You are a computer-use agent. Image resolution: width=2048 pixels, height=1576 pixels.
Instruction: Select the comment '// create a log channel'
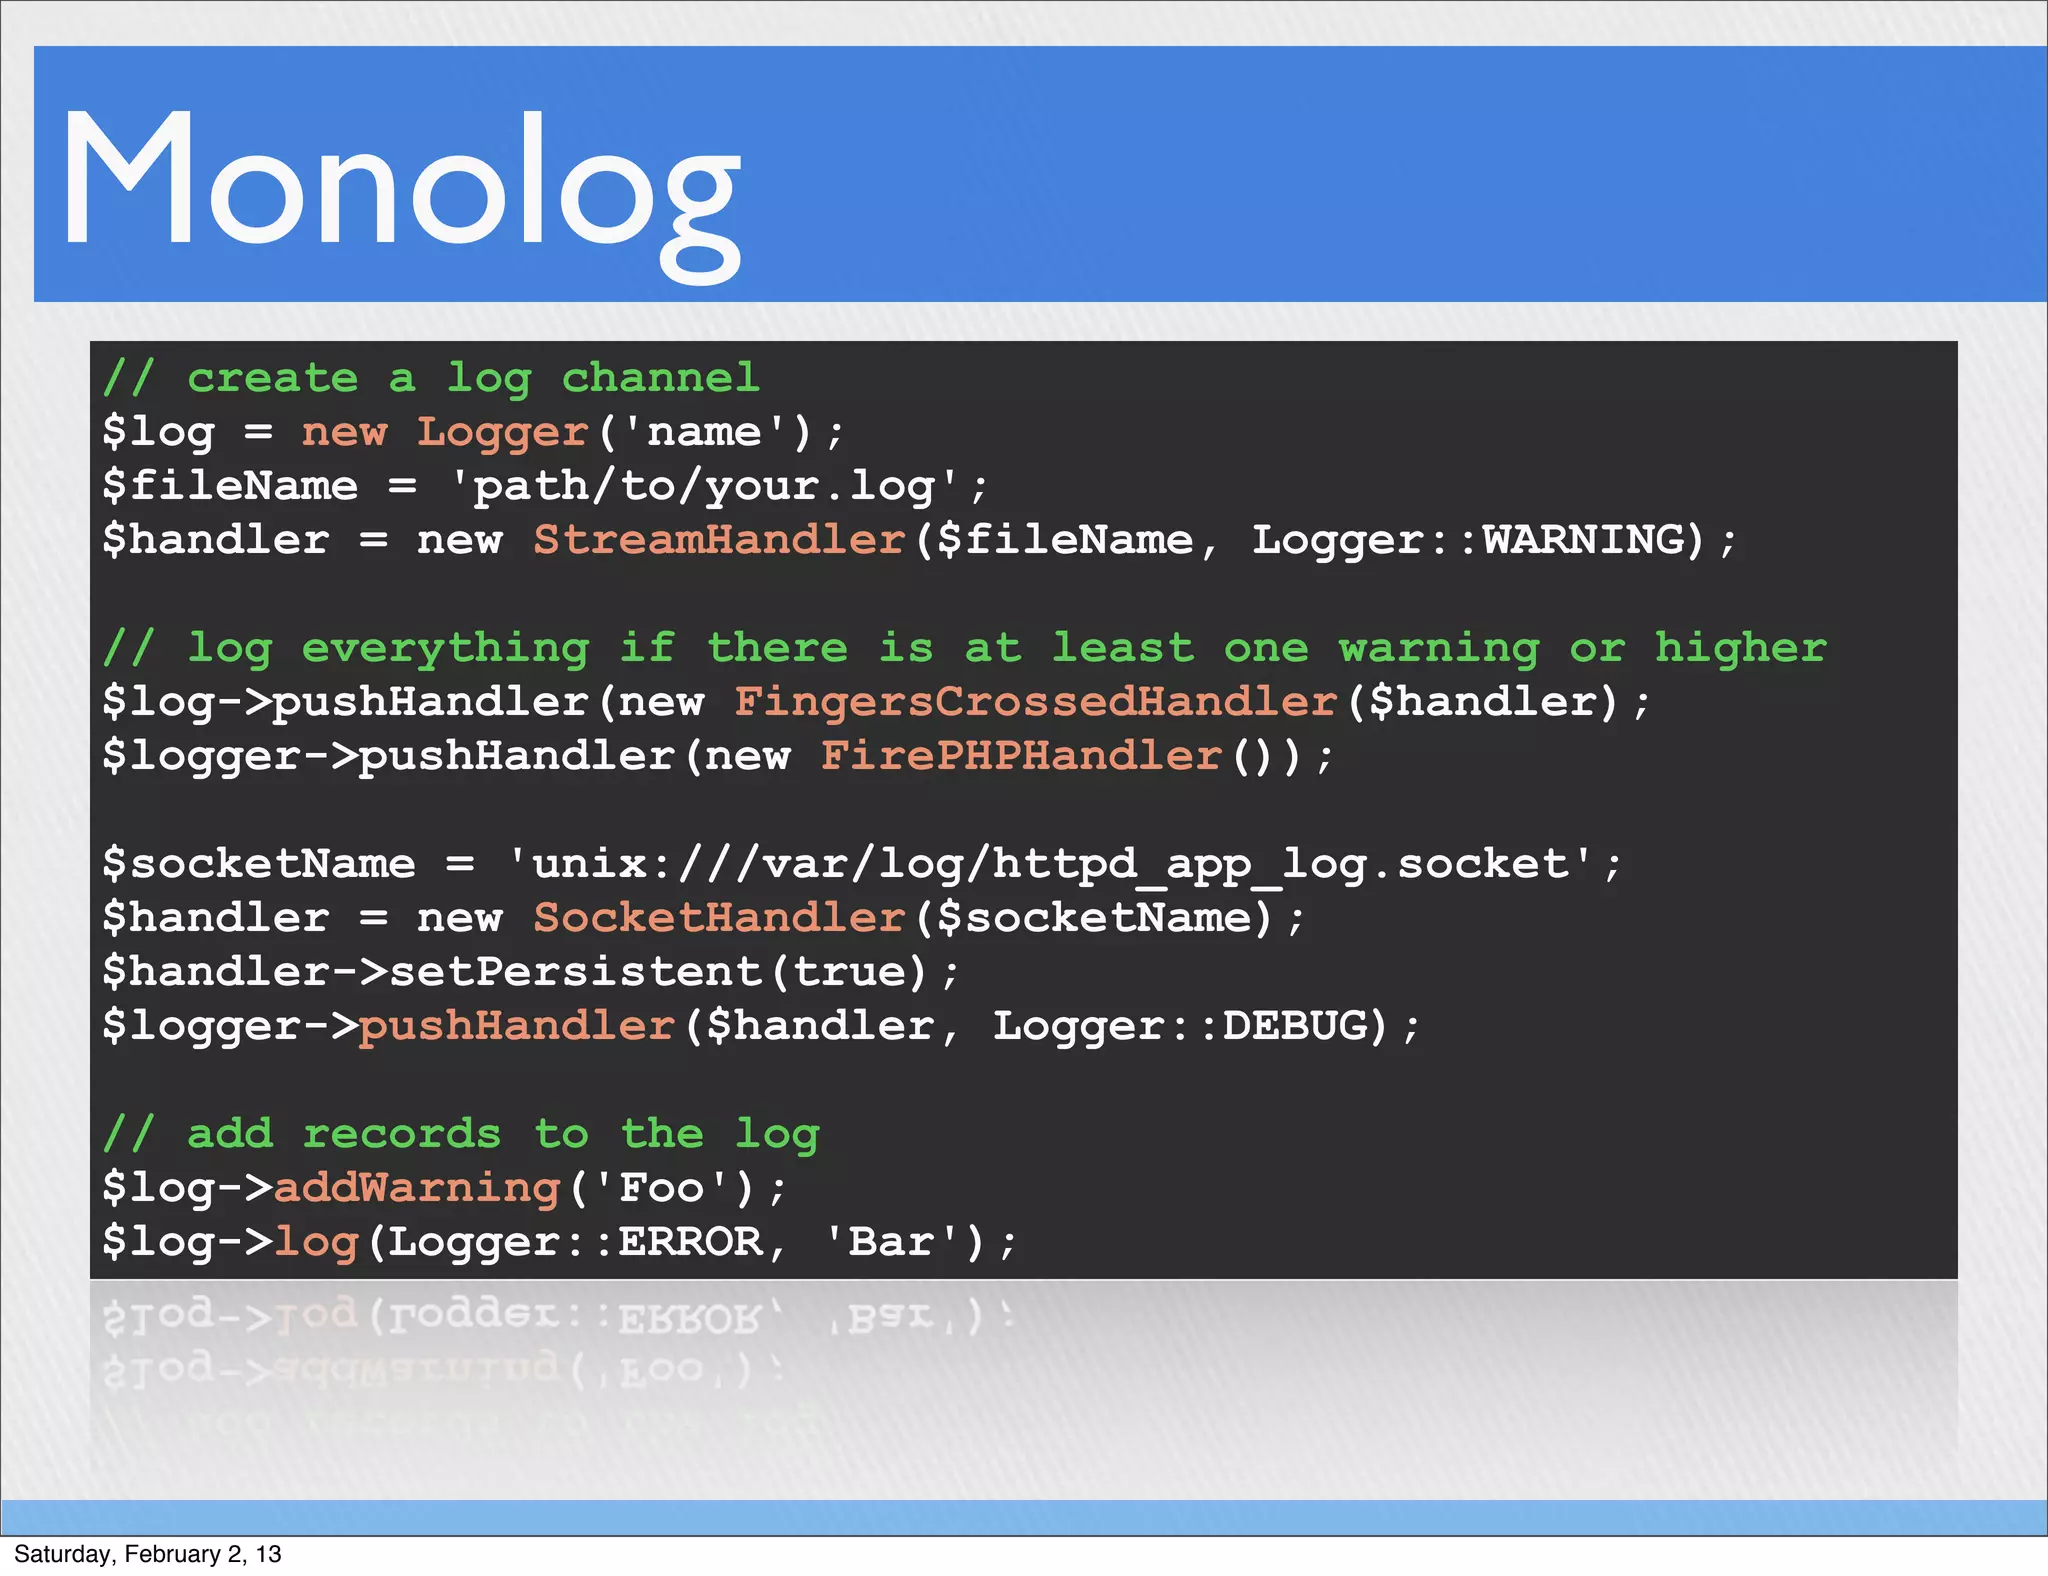pyautogui.click(x=431, y=379)
